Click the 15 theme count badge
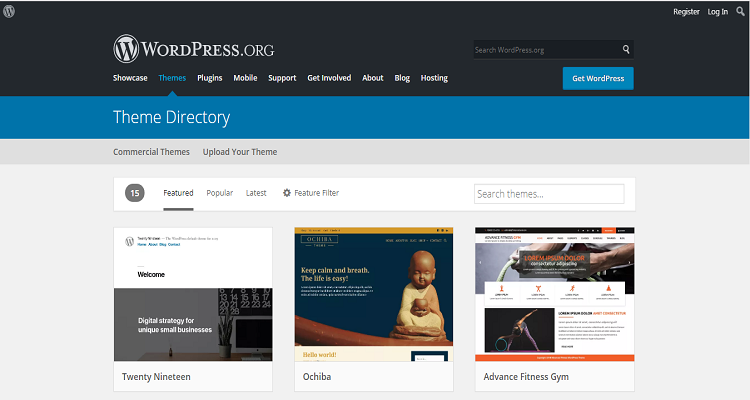This screenshot has height=400, width=750. coord(135,193)
